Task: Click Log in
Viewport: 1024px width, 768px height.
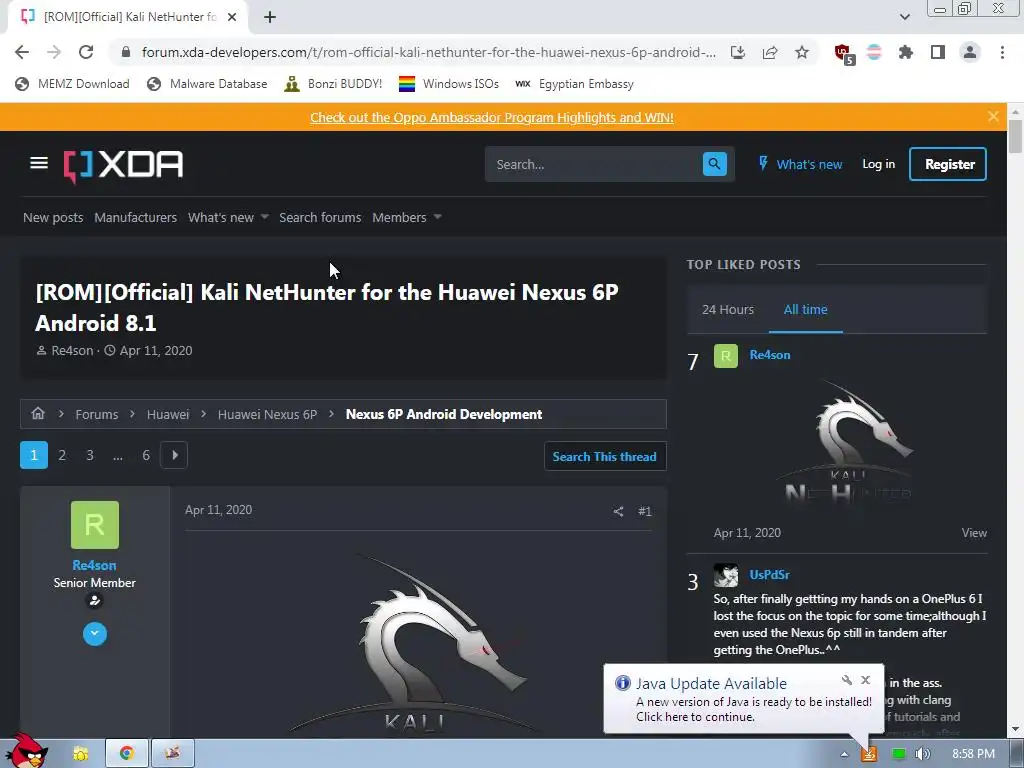Action: pos(878,164)
